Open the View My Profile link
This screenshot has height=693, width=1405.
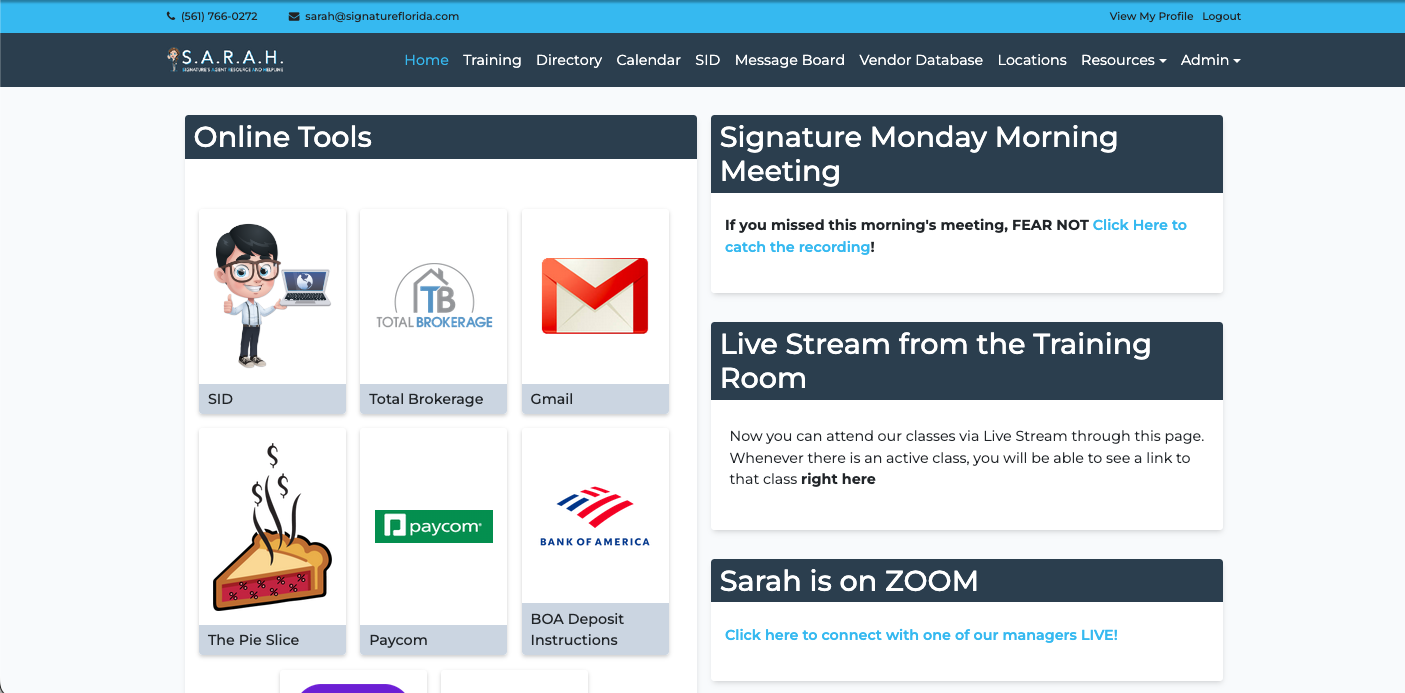click(1151, 17)
